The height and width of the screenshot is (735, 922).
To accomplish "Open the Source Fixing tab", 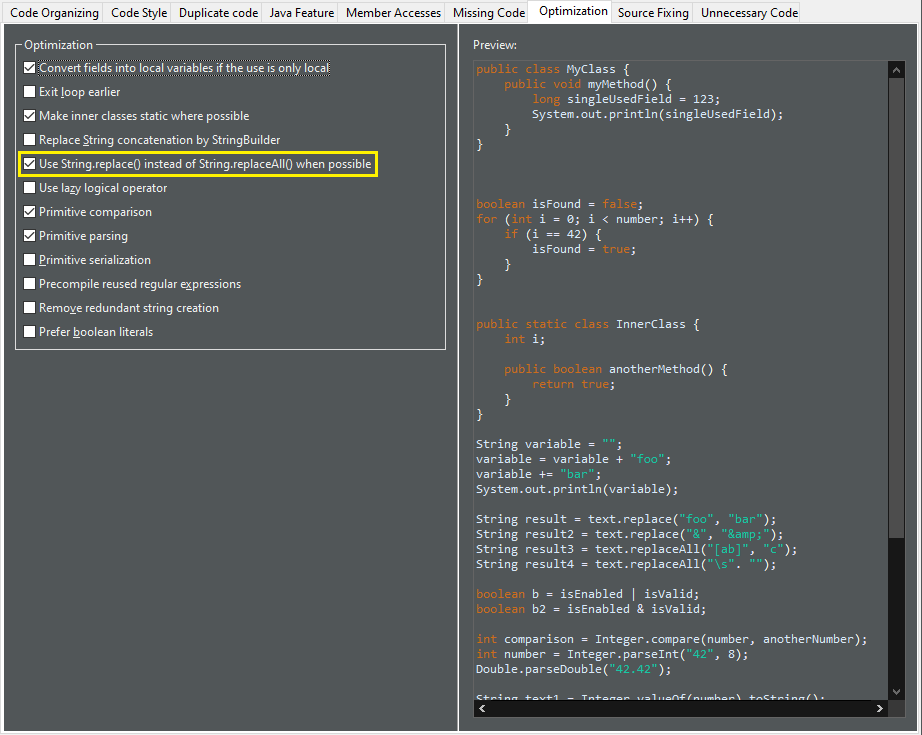I will (x=653, y=13).
